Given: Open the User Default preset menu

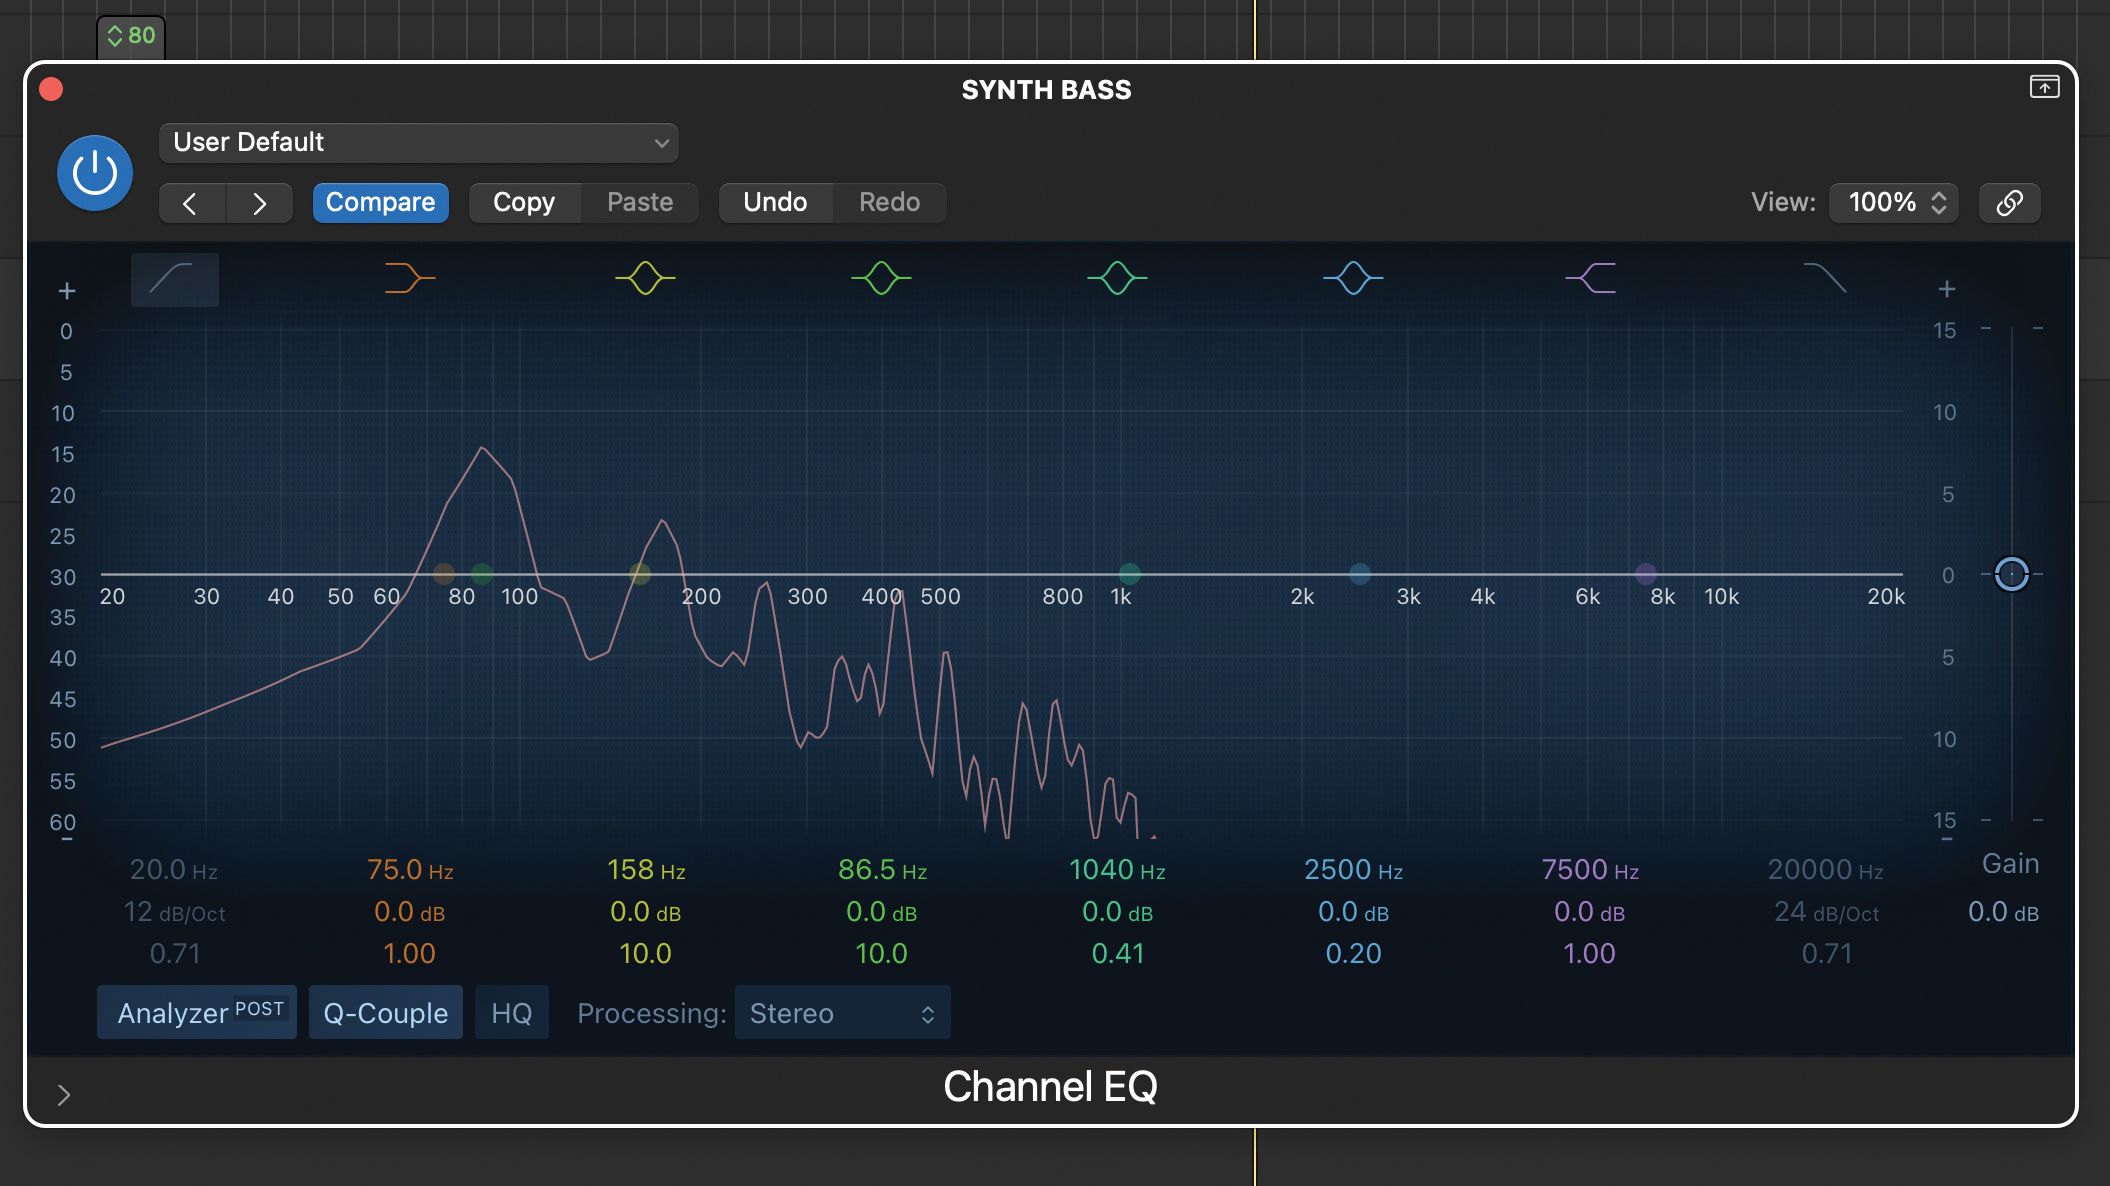Looking at the screenshot, I should [418, 142].
